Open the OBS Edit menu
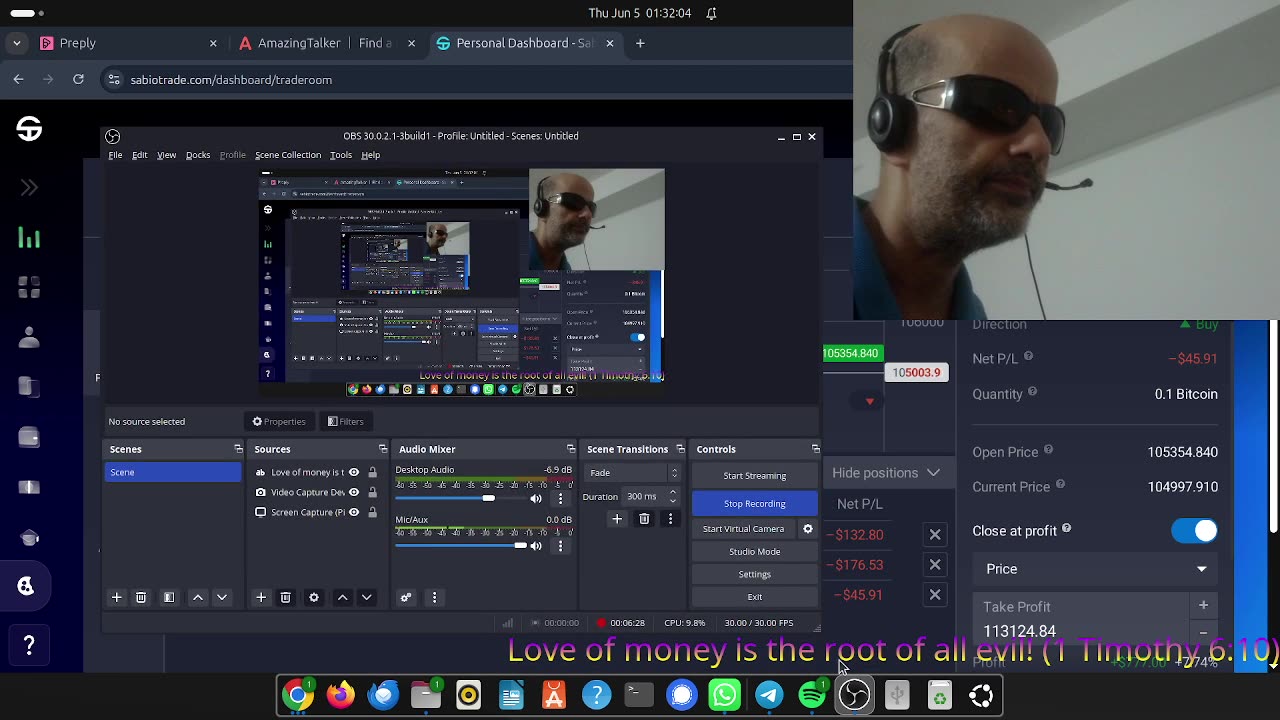Viewport: 1280px width, 720px height. pos(140,155)
